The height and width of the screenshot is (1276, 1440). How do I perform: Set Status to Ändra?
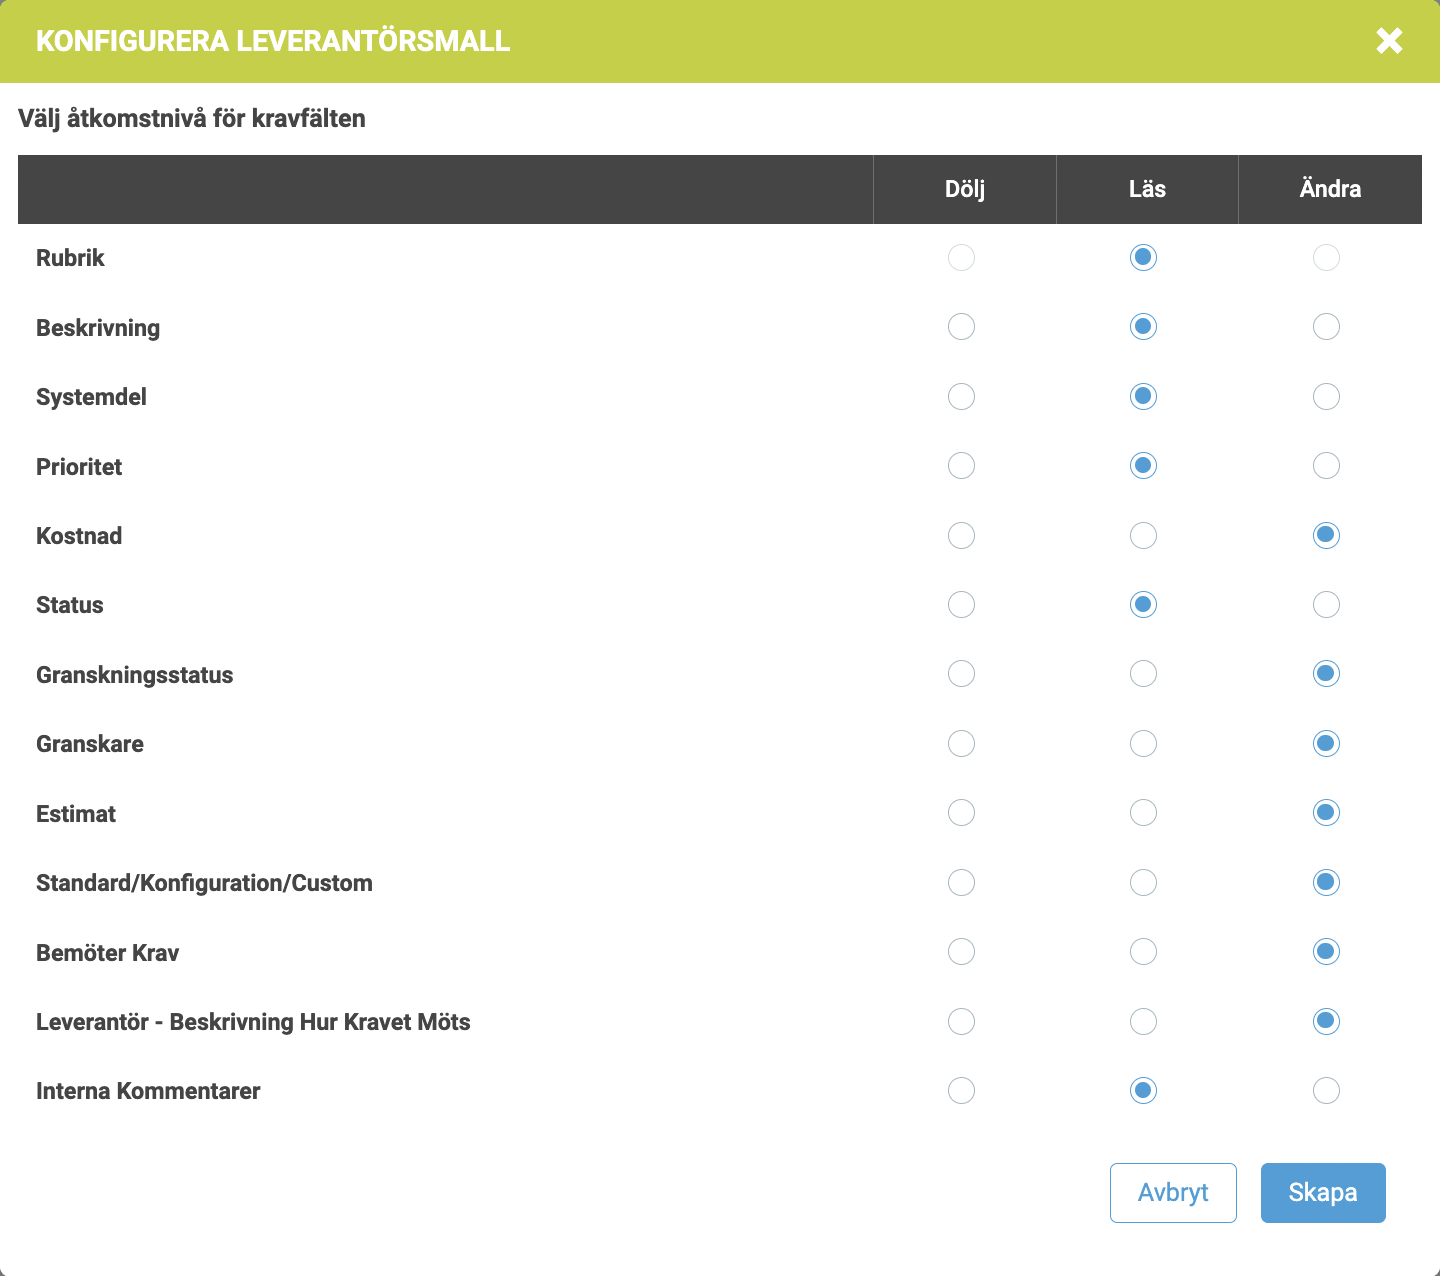pyautogui.click(x=1326, y=605)
